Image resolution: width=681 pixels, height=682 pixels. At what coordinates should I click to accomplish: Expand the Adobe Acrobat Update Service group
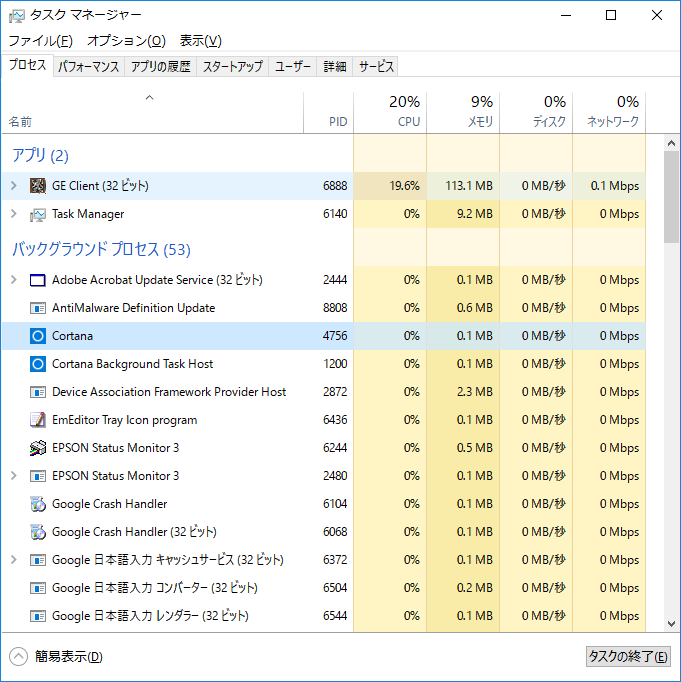point(14,280)
